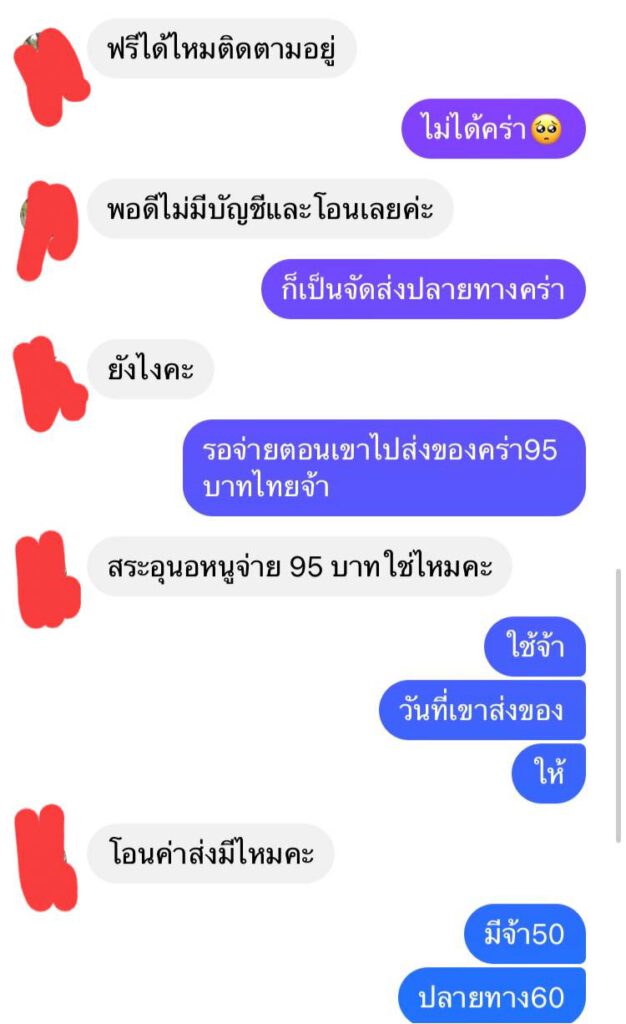
Task: Tap the reply about paying 95 baht on delivery
Action: click(384, 468)
